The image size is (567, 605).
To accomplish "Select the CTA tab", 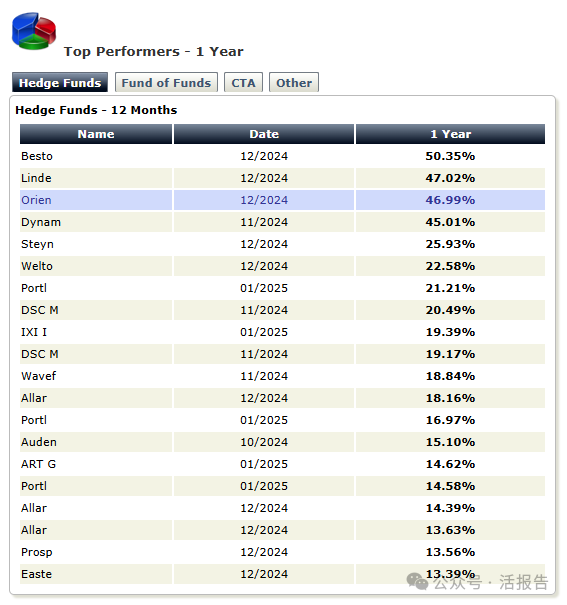I will (243, 82).
